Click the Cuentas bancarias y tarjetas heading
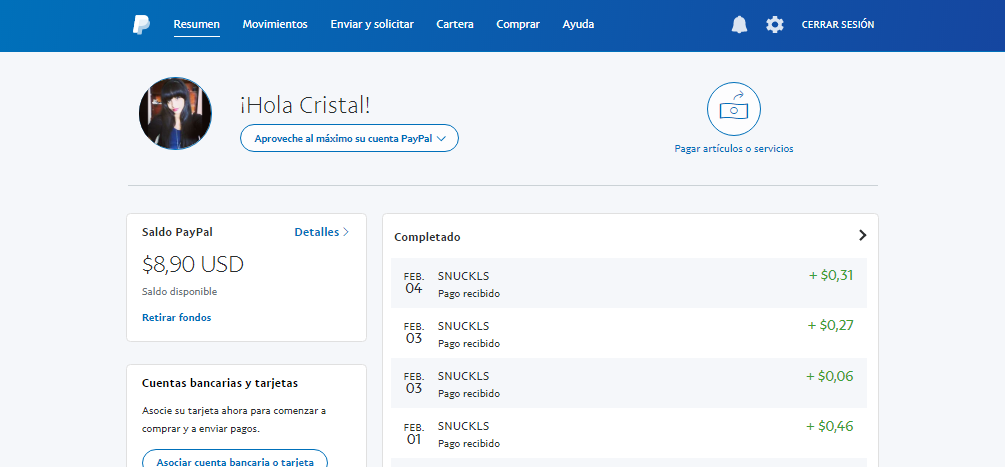 [x=220, y=383]
